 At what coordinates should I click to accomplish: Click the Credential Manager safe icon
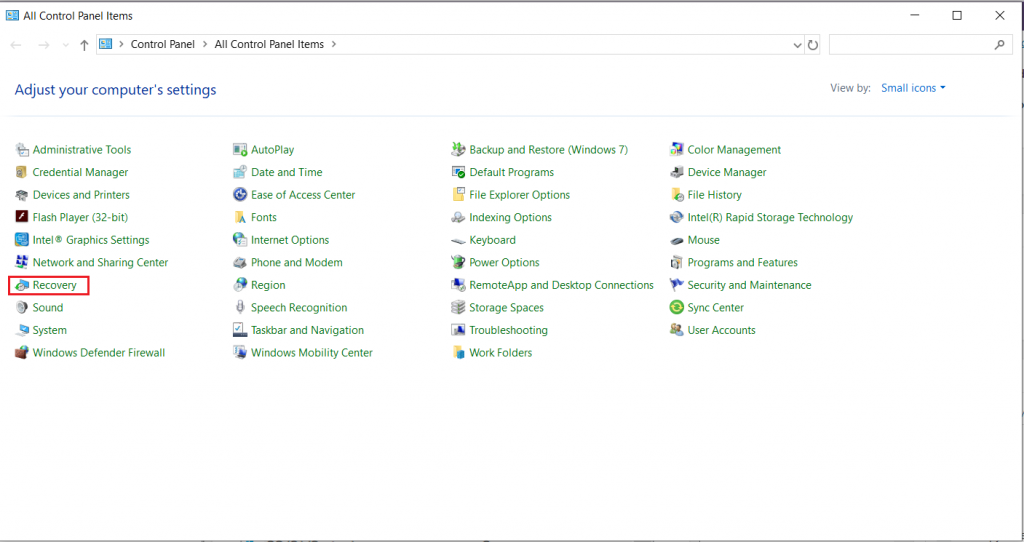[x=22, y=172]
